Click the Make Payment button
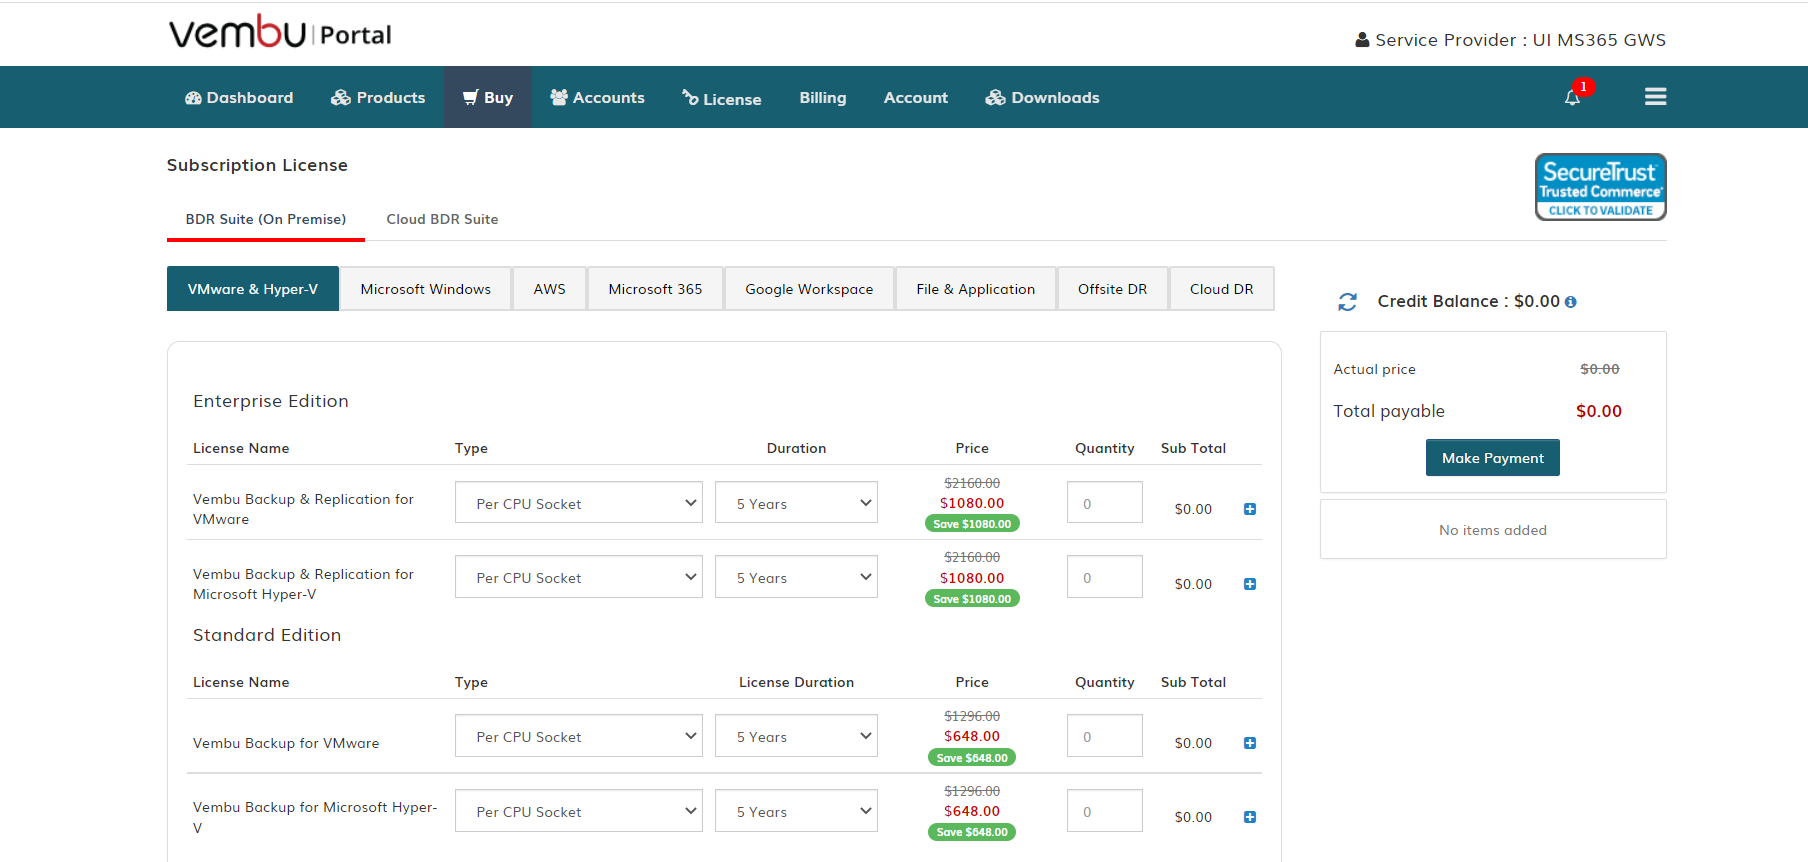 point(1493,458)
